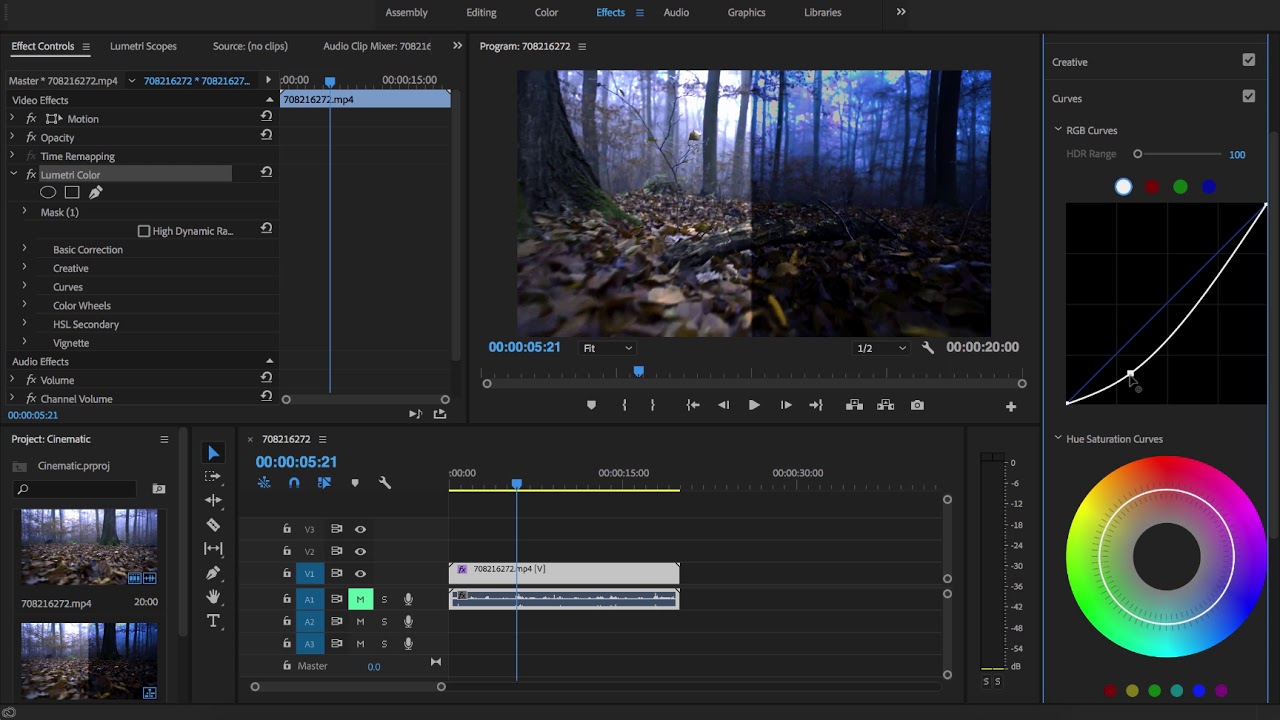Click the Lift button in Program monitor
The image size is (1280, 720).
tap(854, 405)
